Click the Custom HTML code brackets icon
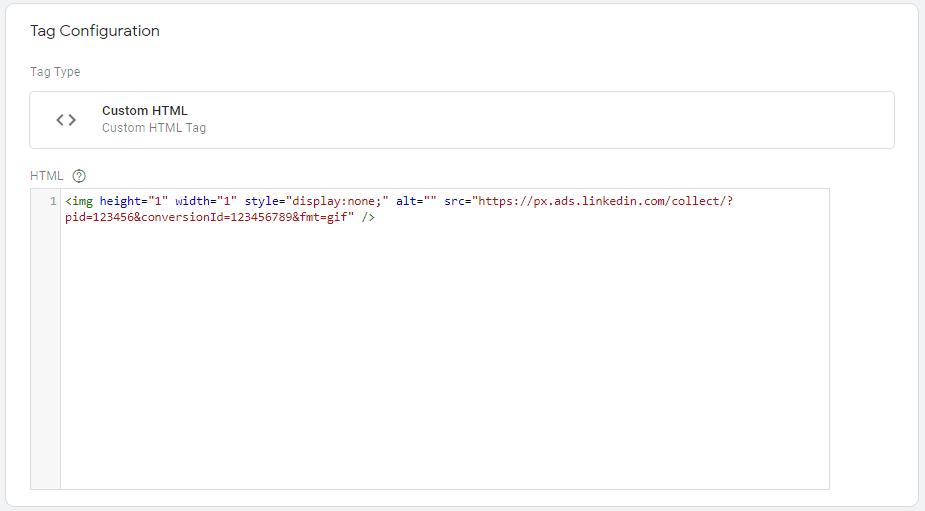 click(x=66, y=120)
